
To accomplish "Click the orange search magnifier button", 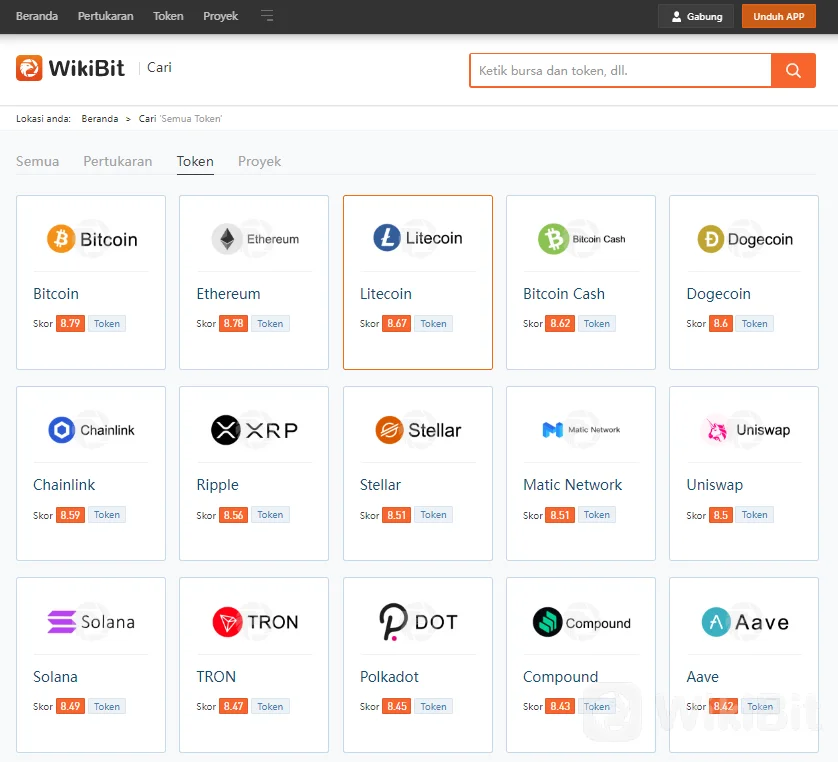I will [793, 70].
